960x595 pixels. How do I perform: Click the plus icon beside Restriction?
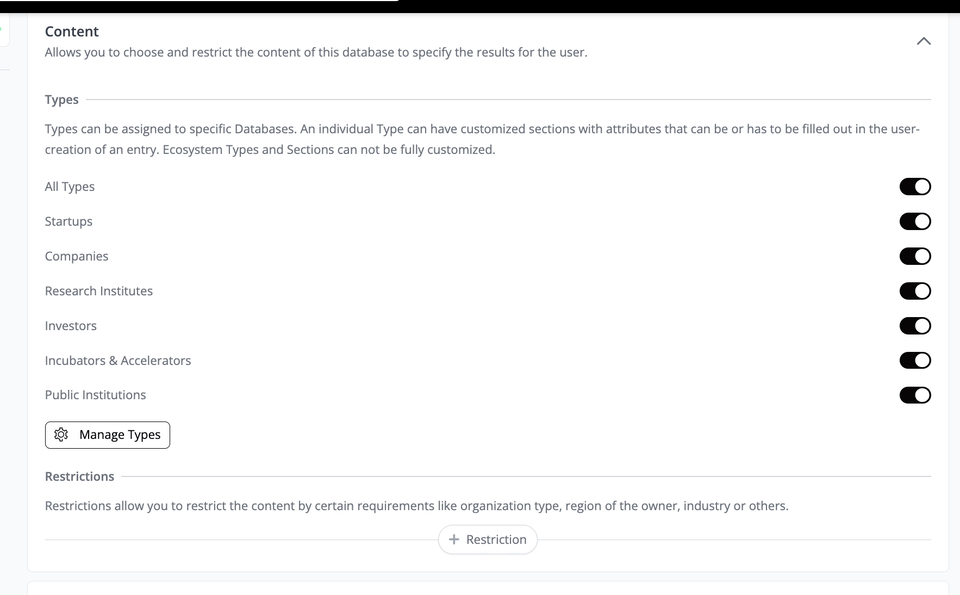(454, 540)
